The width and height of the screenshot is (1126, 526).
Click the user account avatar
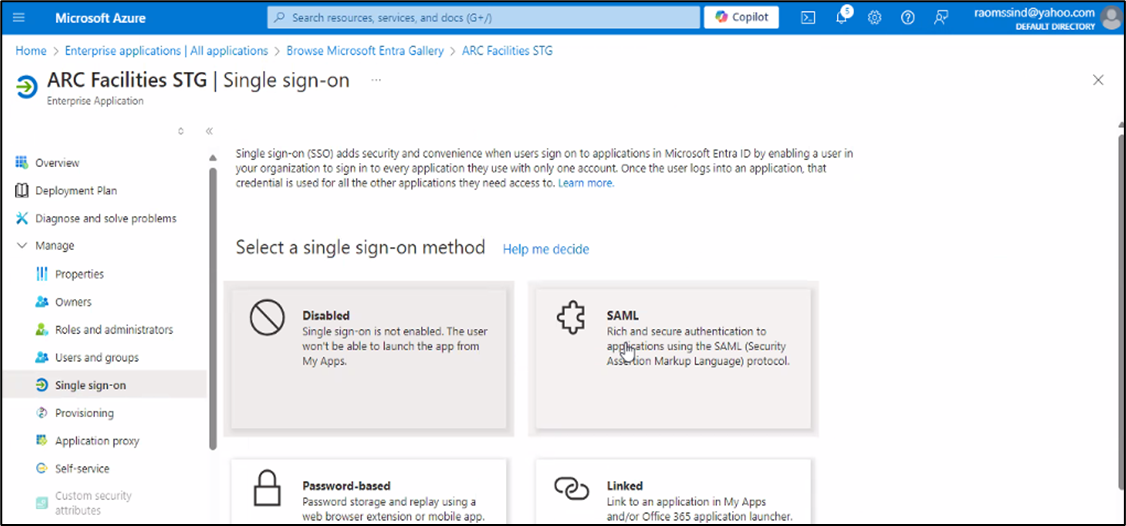pos(1112,18)
